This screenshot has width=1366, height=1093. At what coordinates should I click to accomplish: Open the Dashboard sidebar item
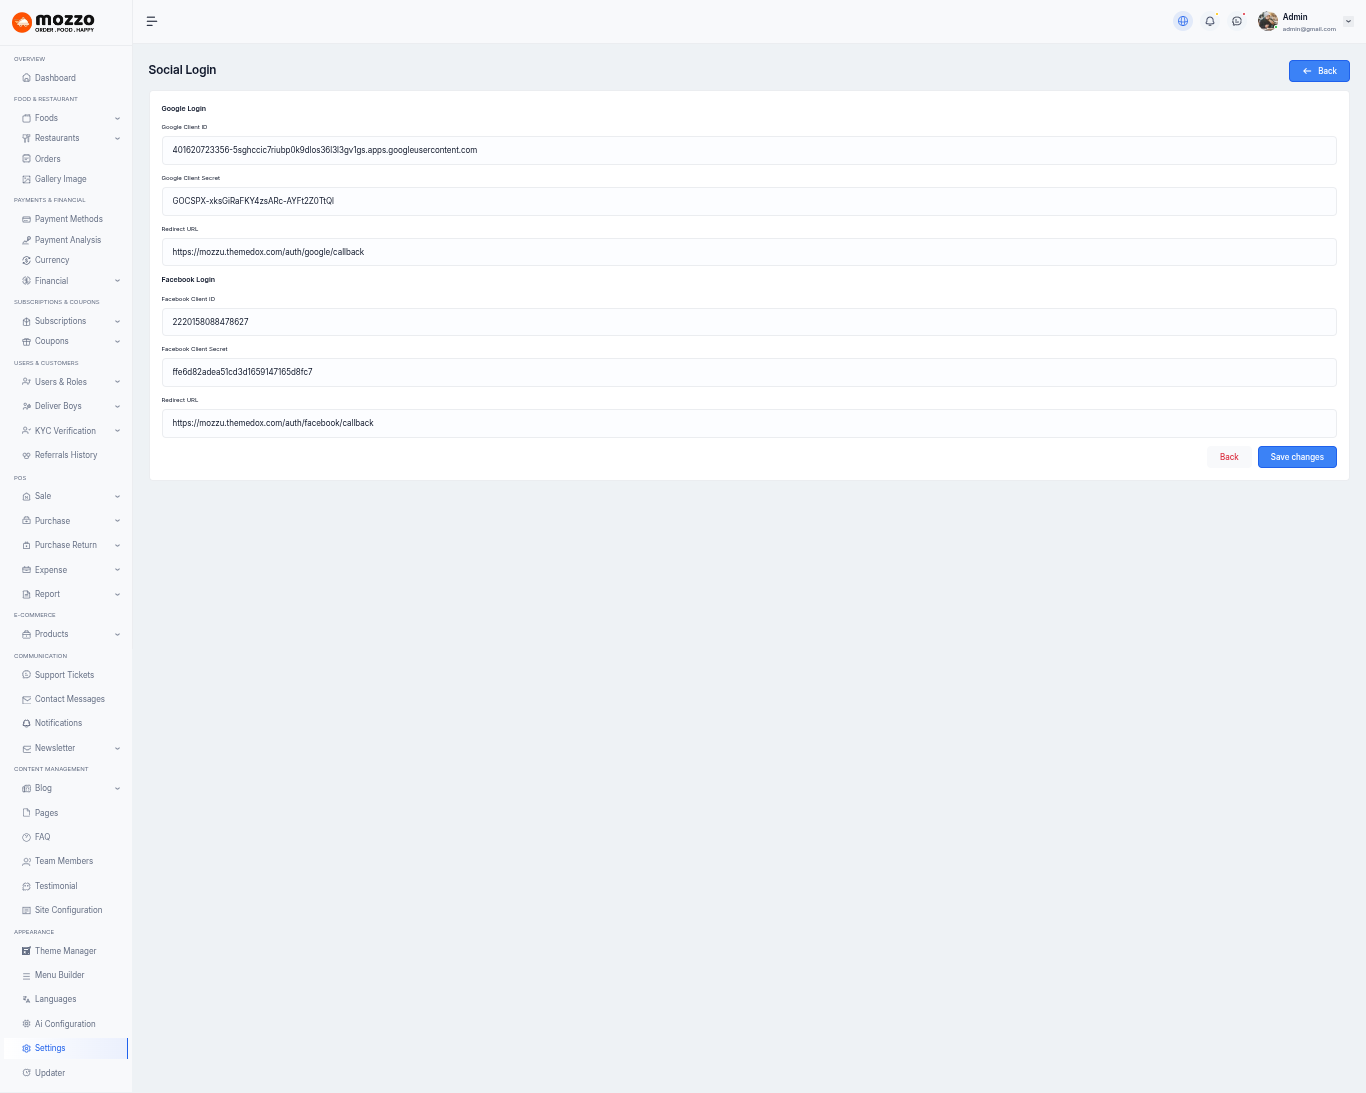pos(55,78)
